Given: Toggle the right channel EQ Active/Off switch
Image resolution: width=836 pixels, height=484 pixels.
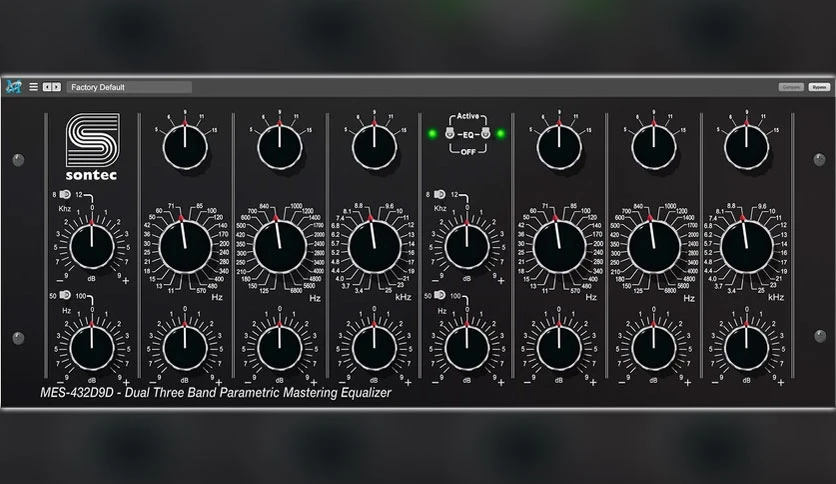Looking at the screenshot, I should [485, 133].
